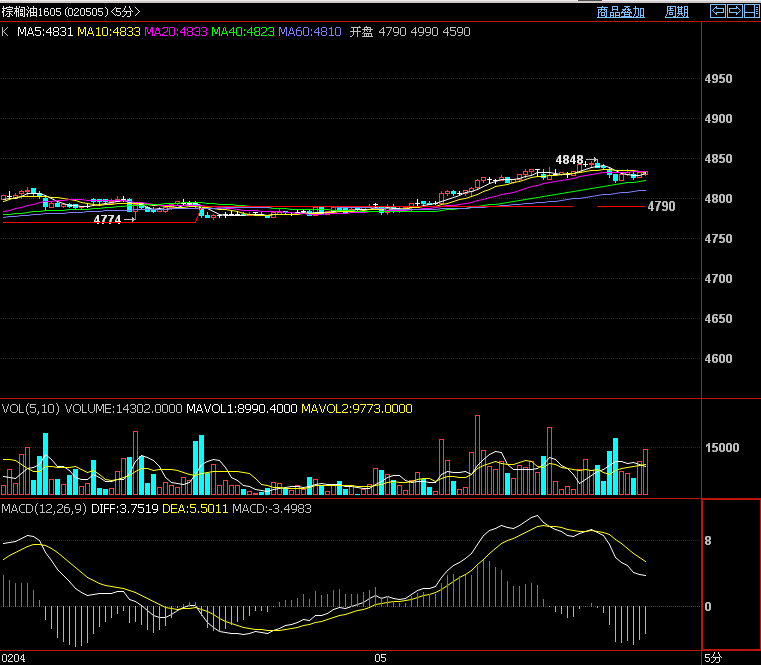Click the MACD(12,26,9) indicator title
Viewport: 761px width, 665px height.
41,508
